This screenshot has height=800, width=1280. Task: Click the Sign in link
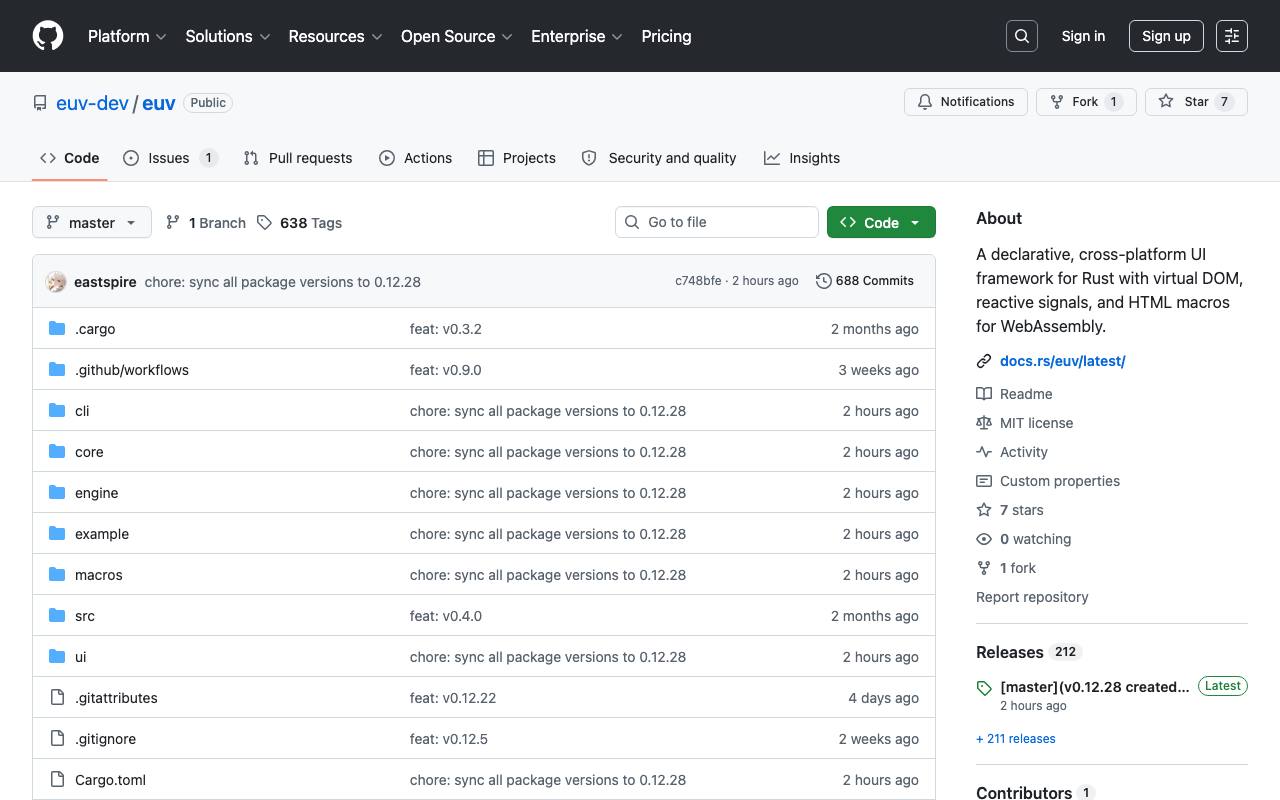1083,36
